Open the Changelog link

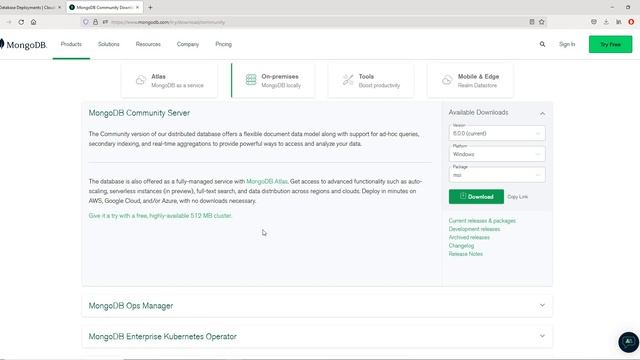(x=461, y=246)
